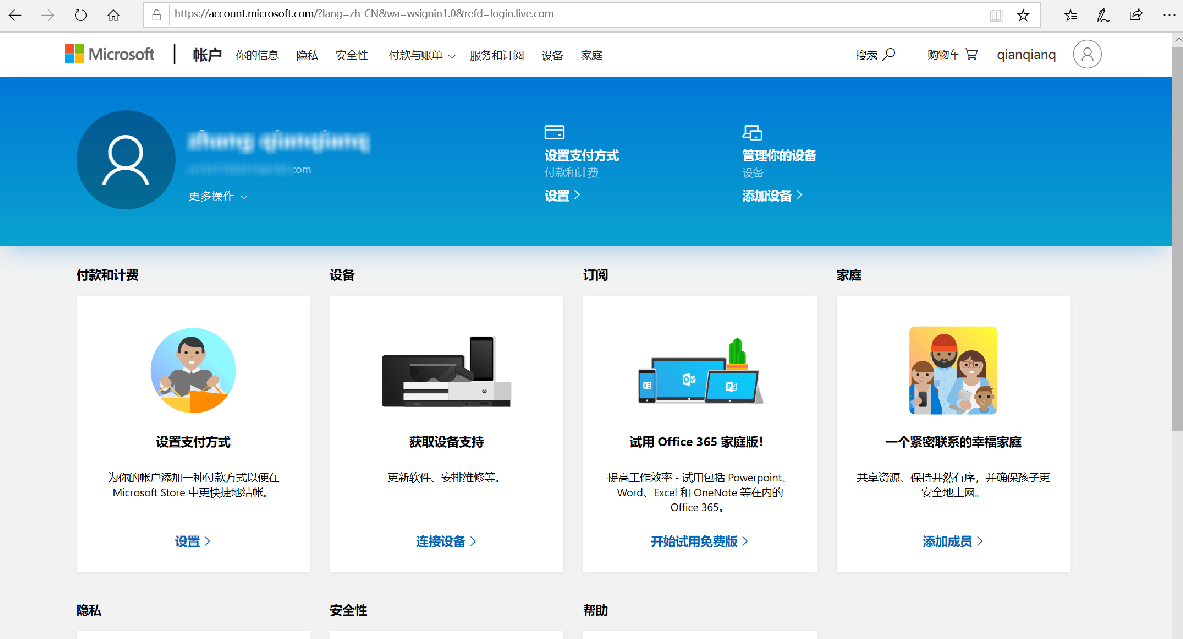Screen dimensions: 1183x639
Task: Click the 设置 link in payment card
Action: click(193, 541)
